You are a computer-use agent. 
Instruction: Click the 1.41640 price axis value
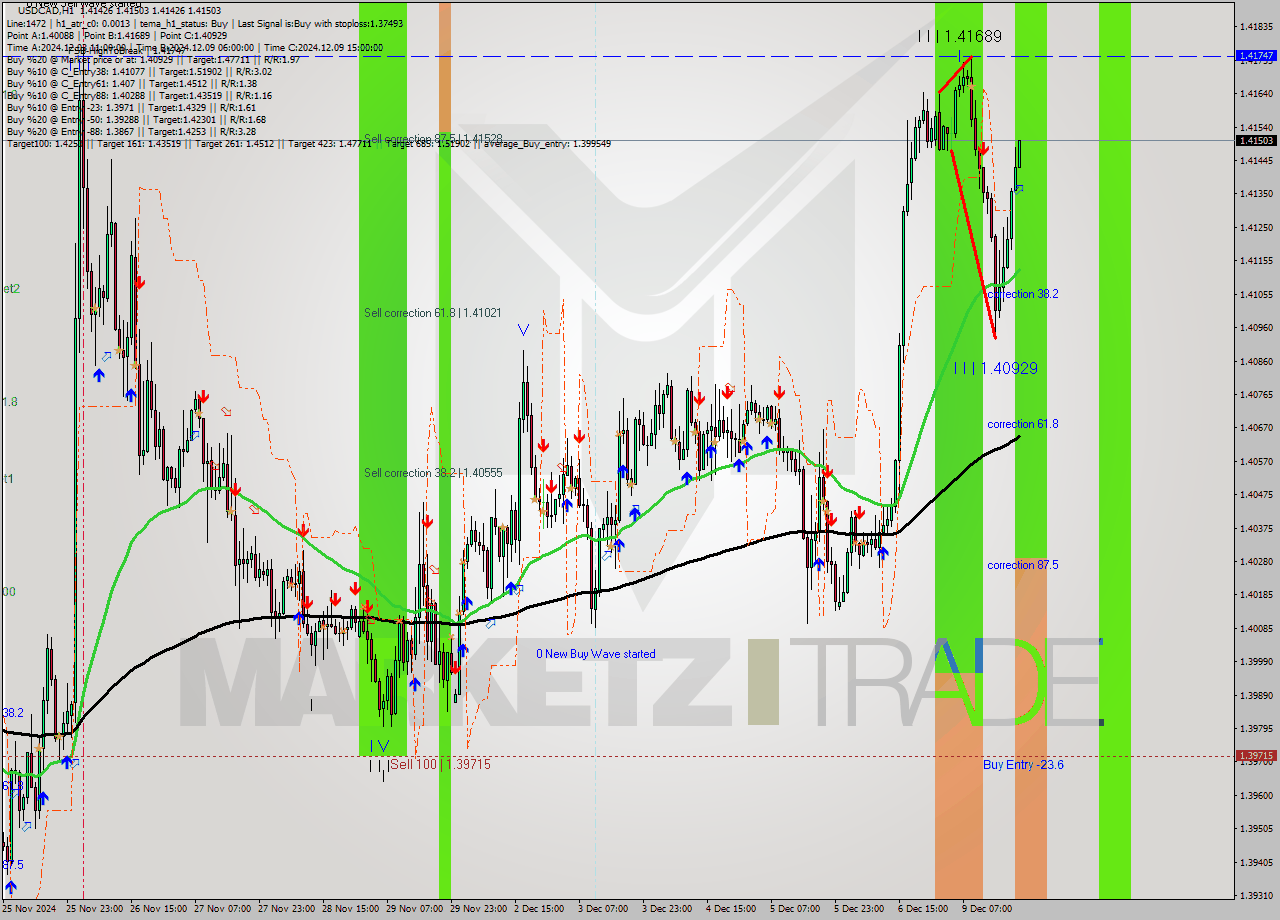point(1255,94)
